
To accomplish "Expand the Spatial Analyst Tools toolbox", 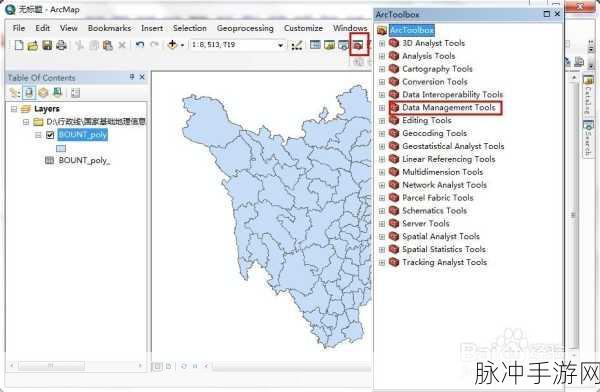I will coord(382,237).
